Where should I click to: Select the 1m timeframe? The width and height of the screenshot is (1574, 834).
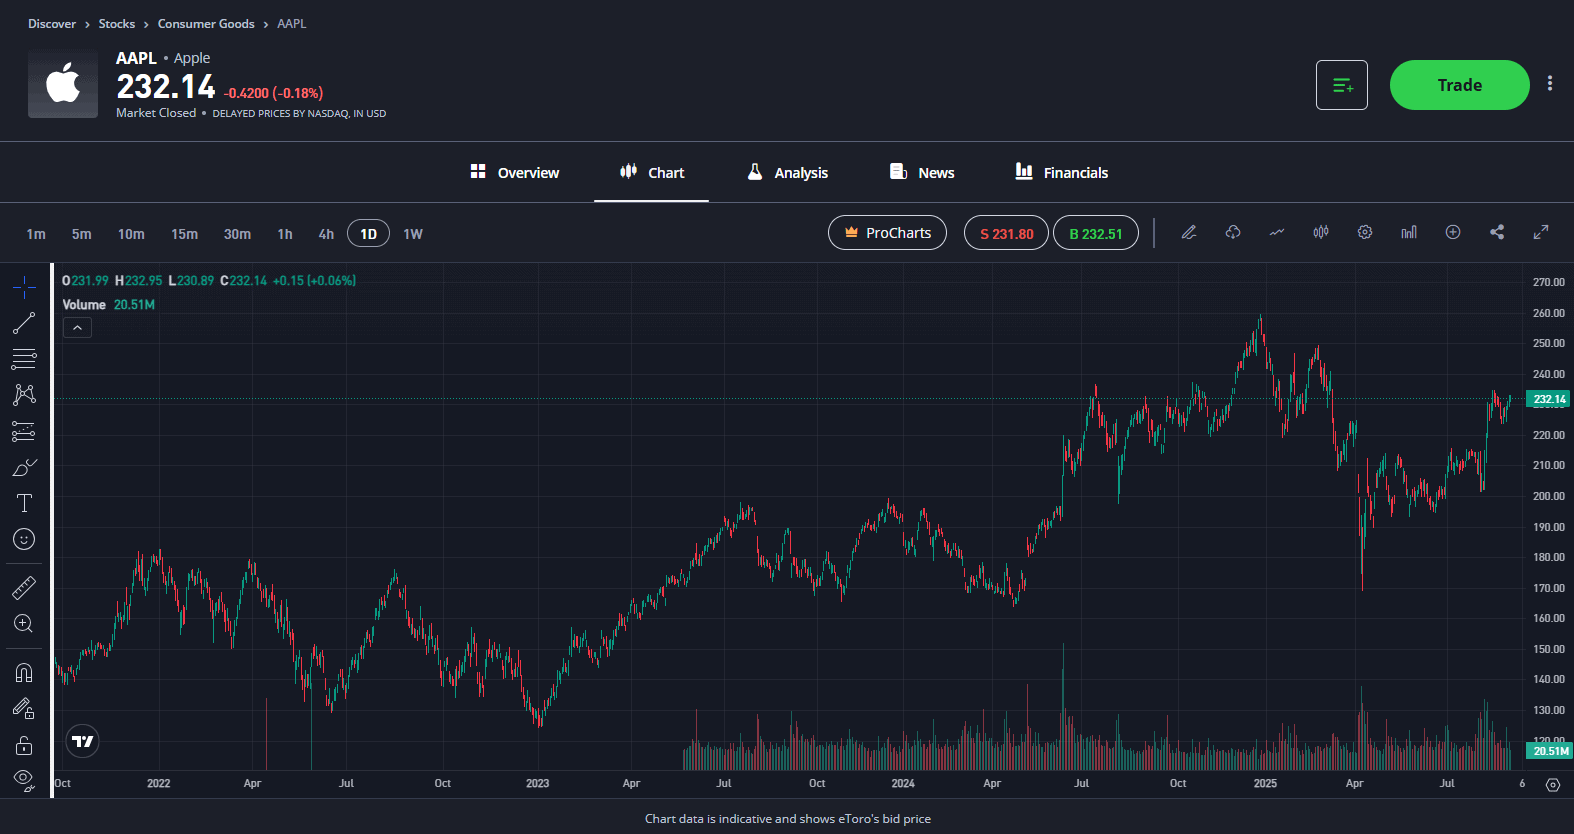(36, 234)
